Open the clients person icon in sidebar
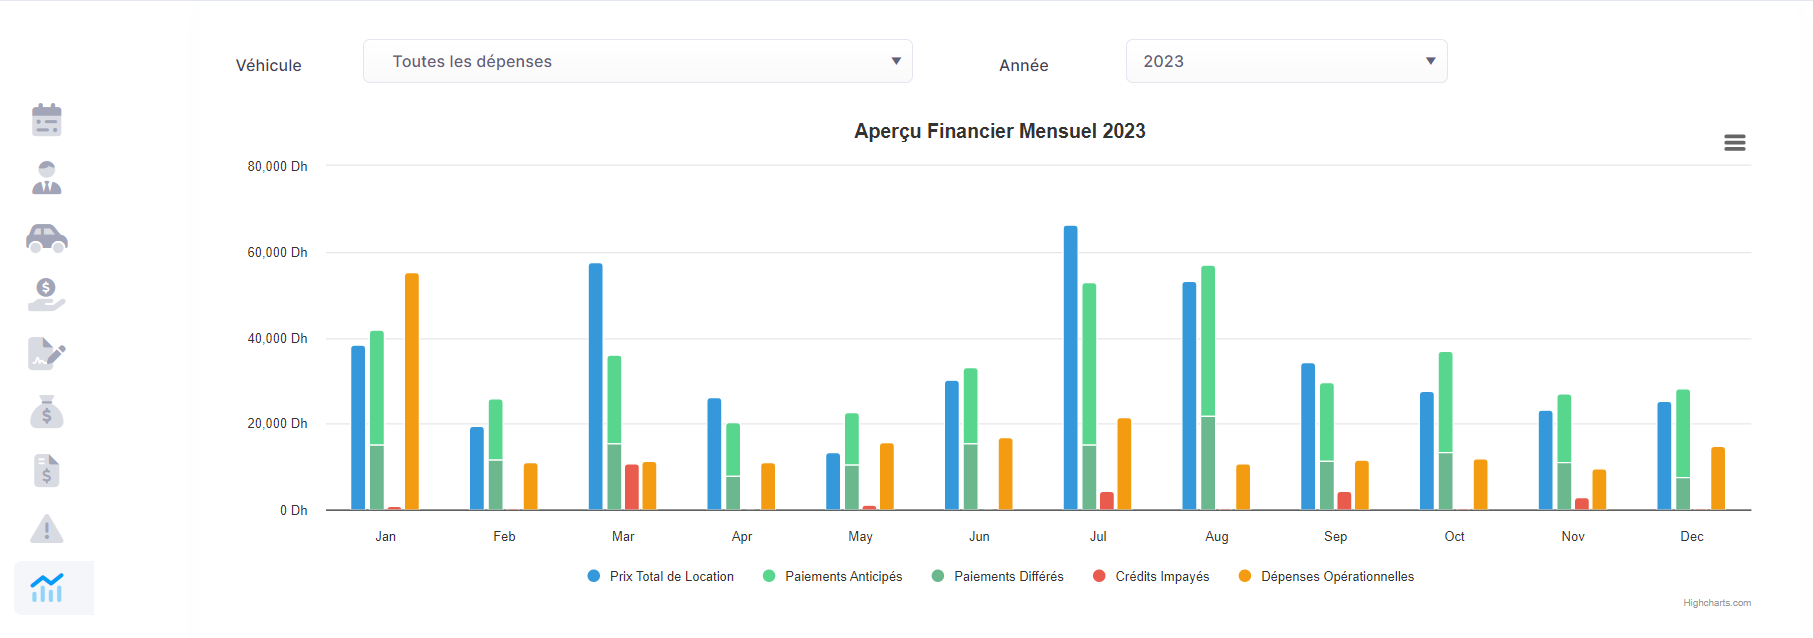This screenshot has height=638, width=1813. coord(47,178)
